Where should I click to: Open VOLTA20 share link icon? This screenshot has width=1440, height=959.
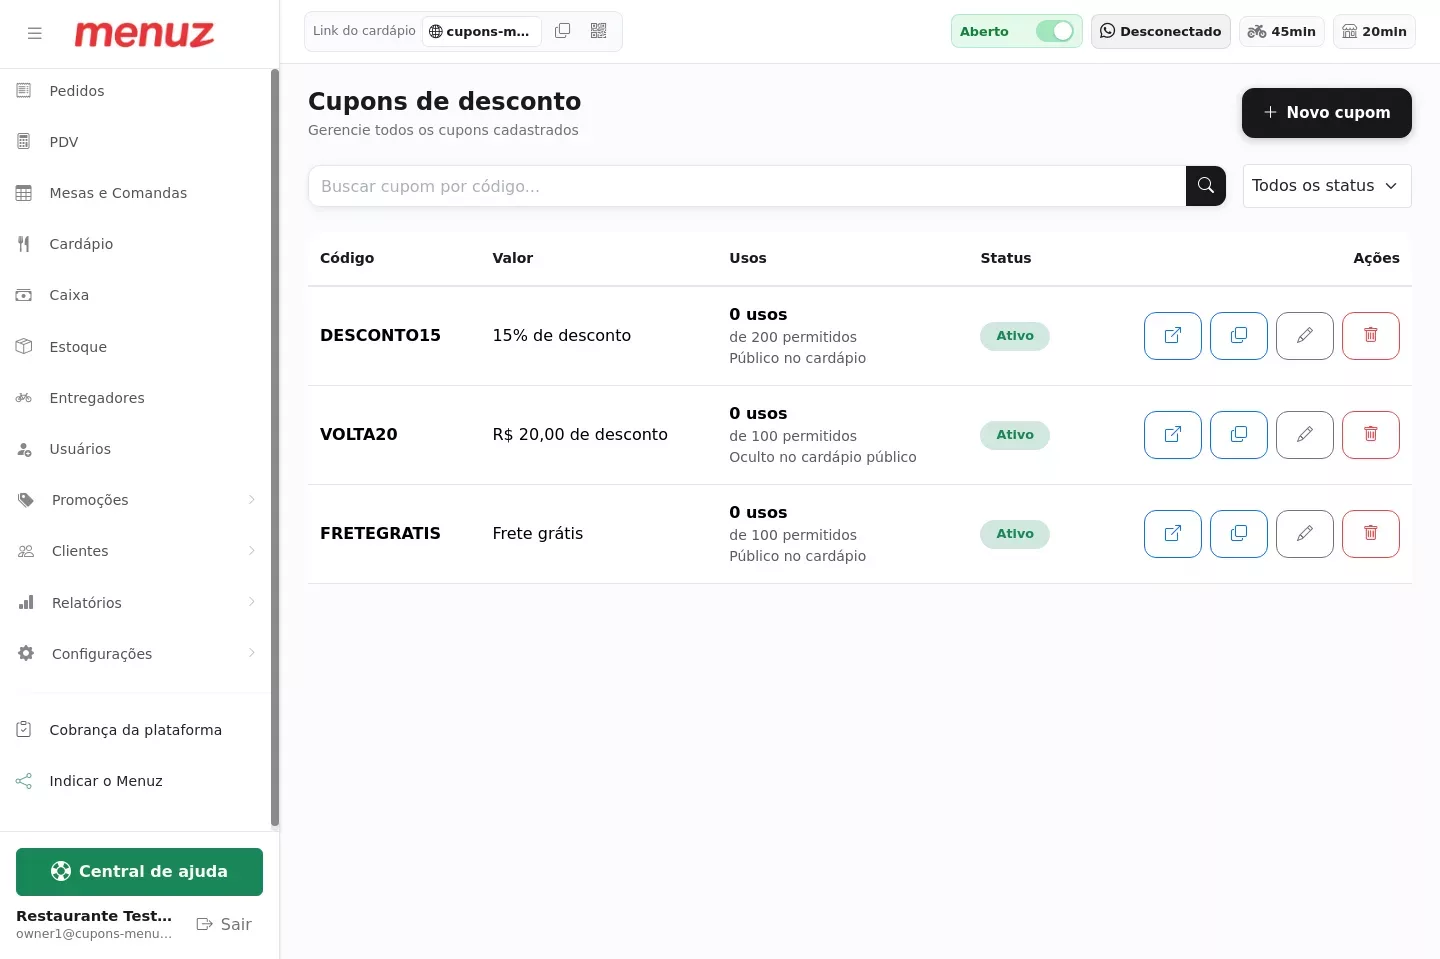pos(1173,435)
